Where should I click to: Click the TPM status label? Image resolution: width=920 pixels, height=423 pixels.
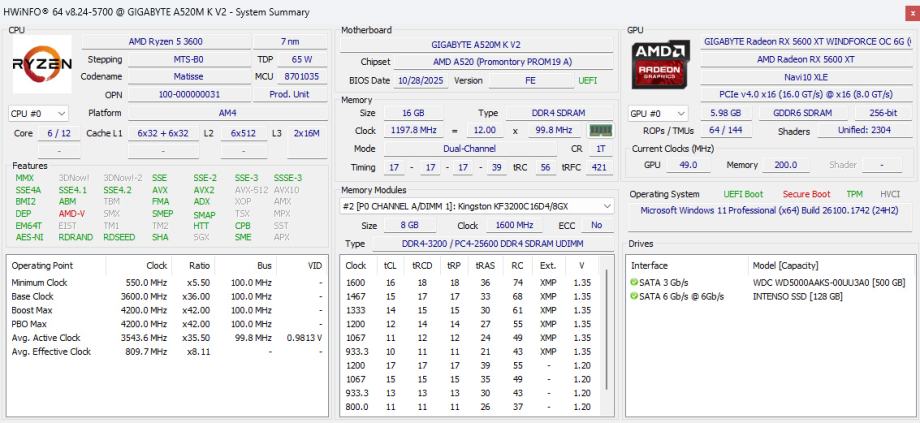click(854, 194)
